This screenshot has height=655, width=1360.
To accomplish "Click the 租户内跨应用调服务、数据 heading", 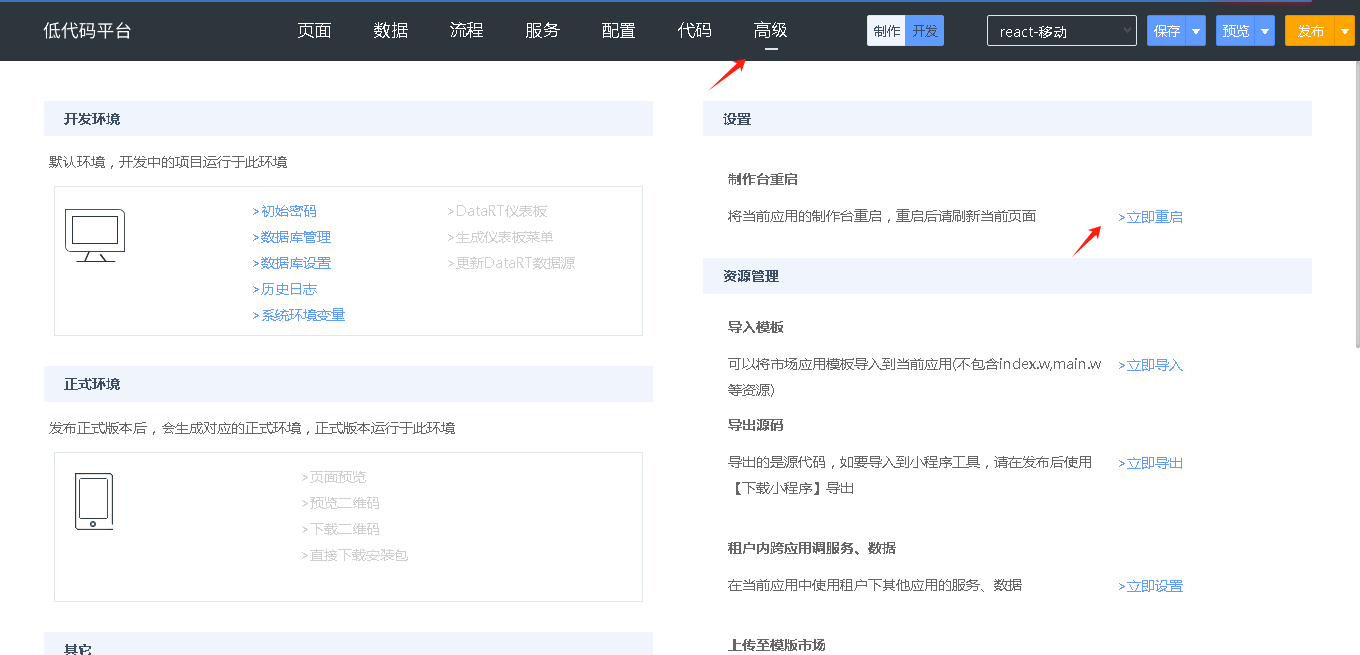I will pyautogui.click(x=811, y=548).
